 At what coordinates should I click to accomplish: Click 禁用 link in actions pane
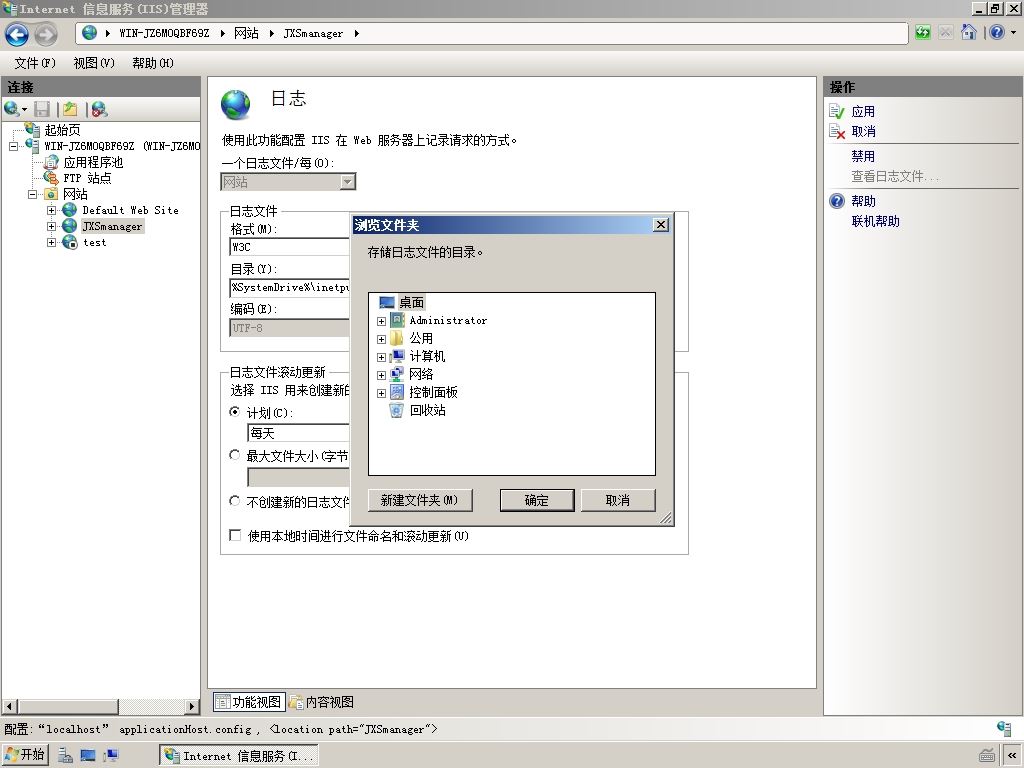863,157
